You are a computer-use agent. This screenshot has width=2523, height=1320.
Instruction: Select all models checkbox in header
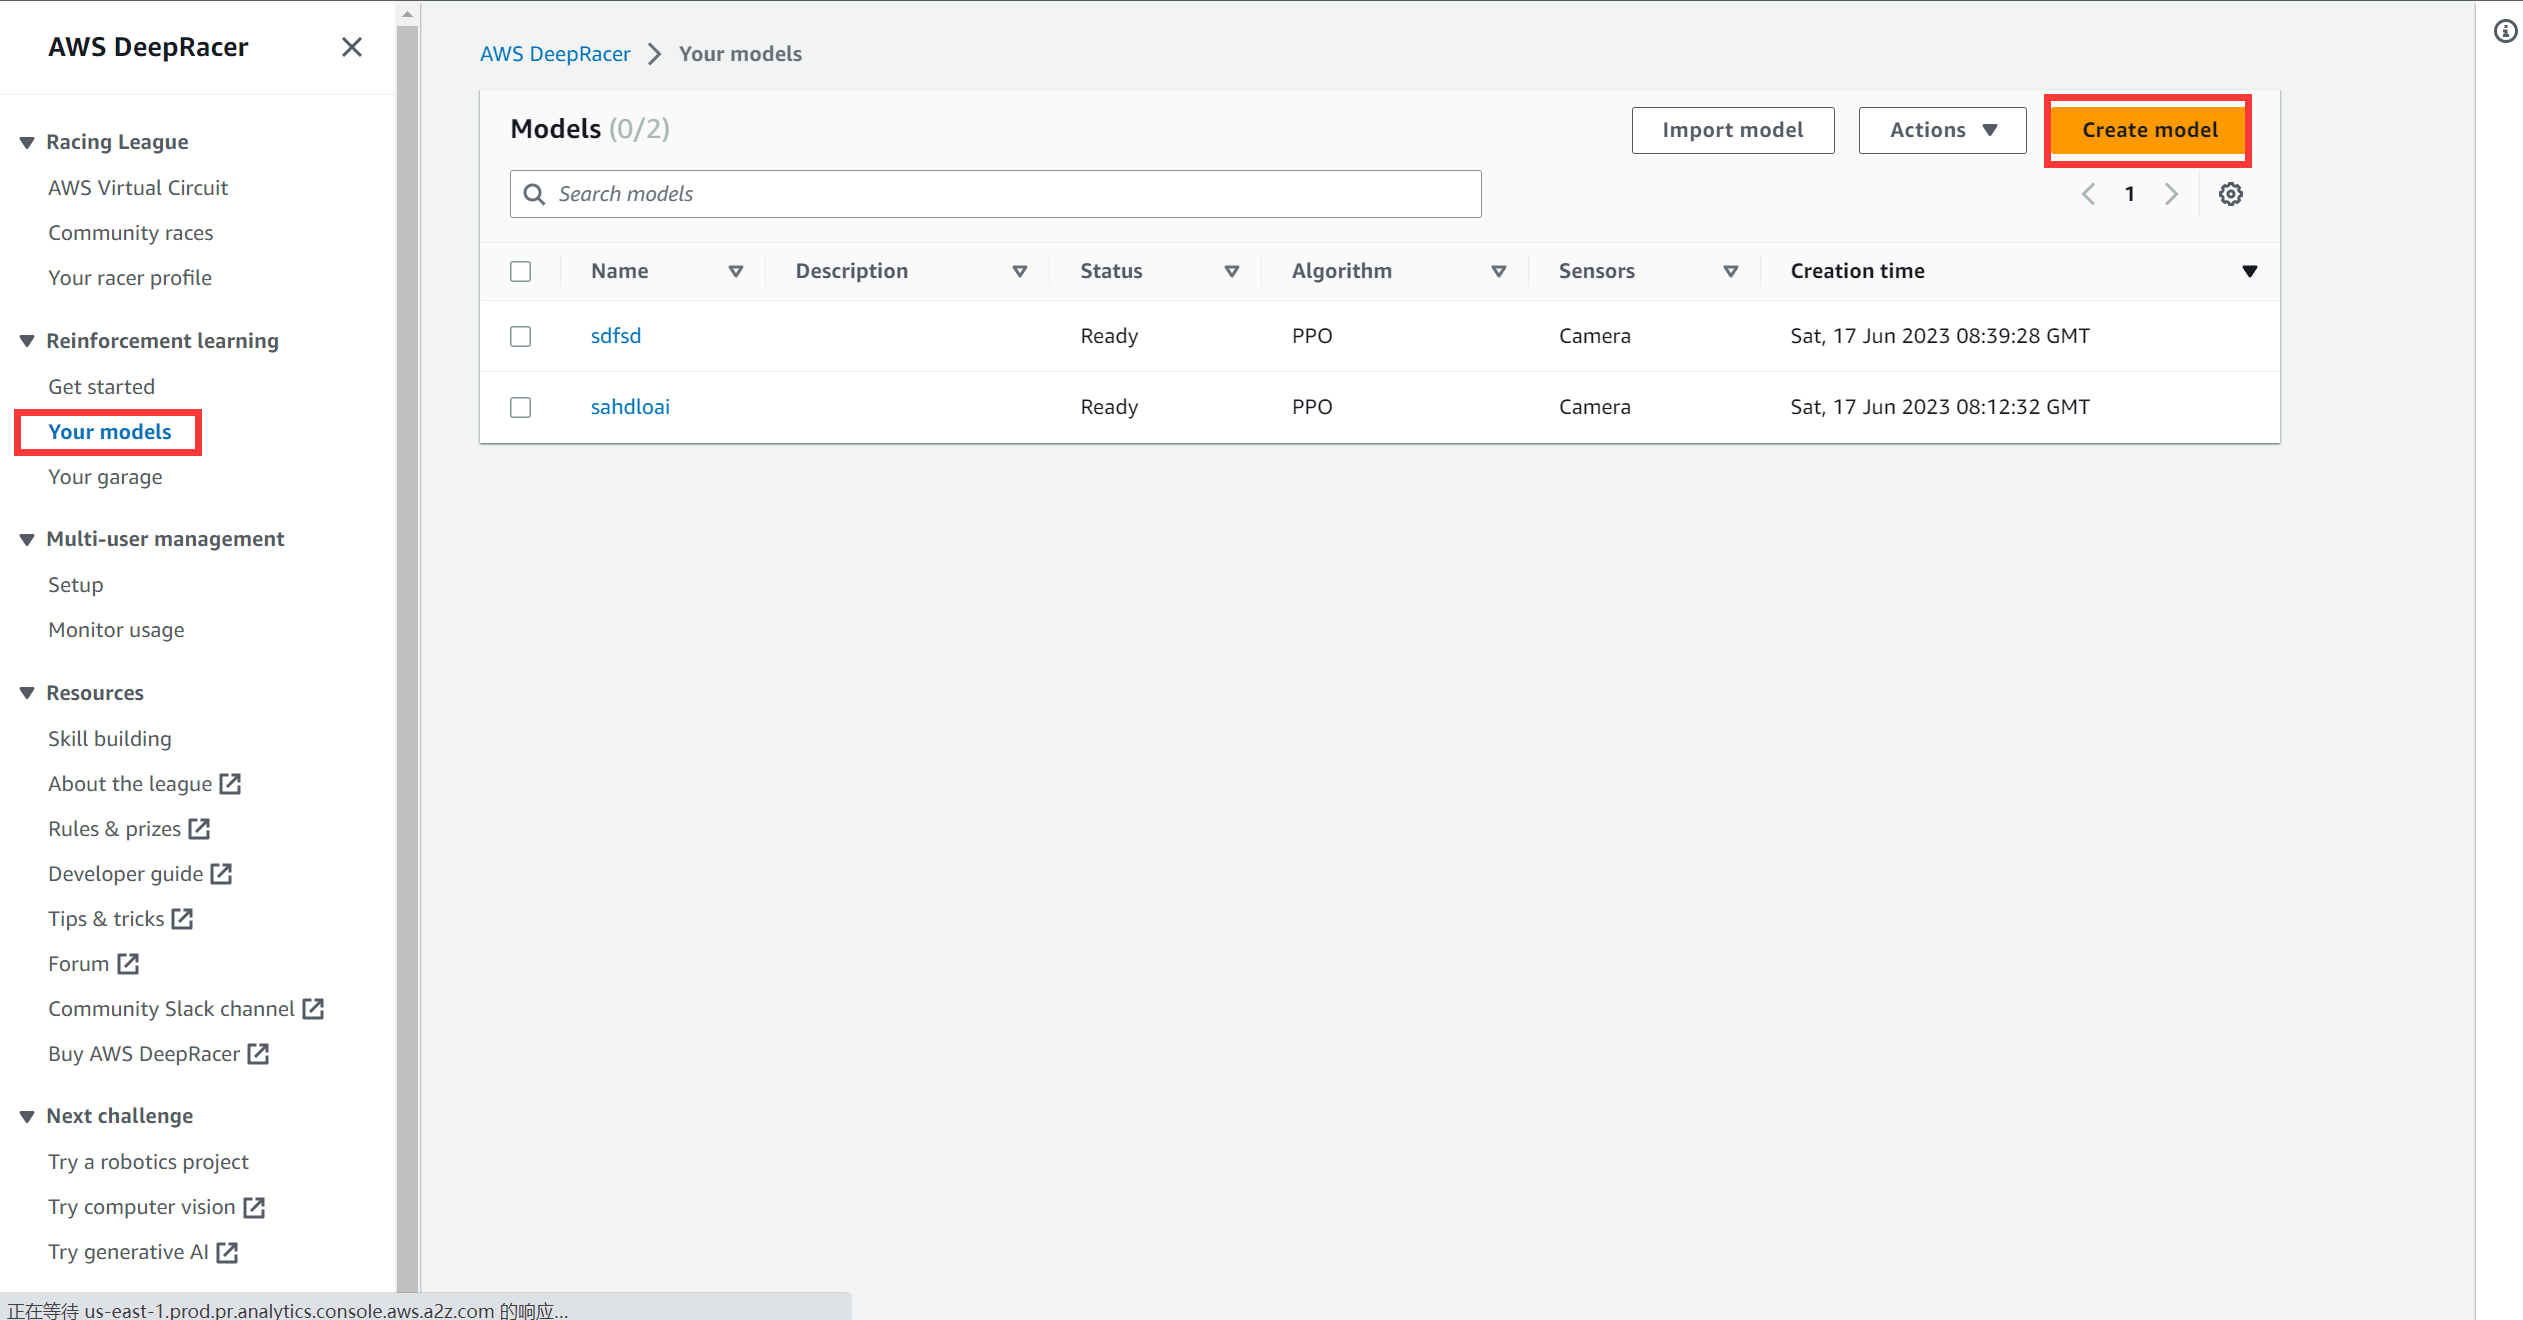coord(520,272)
